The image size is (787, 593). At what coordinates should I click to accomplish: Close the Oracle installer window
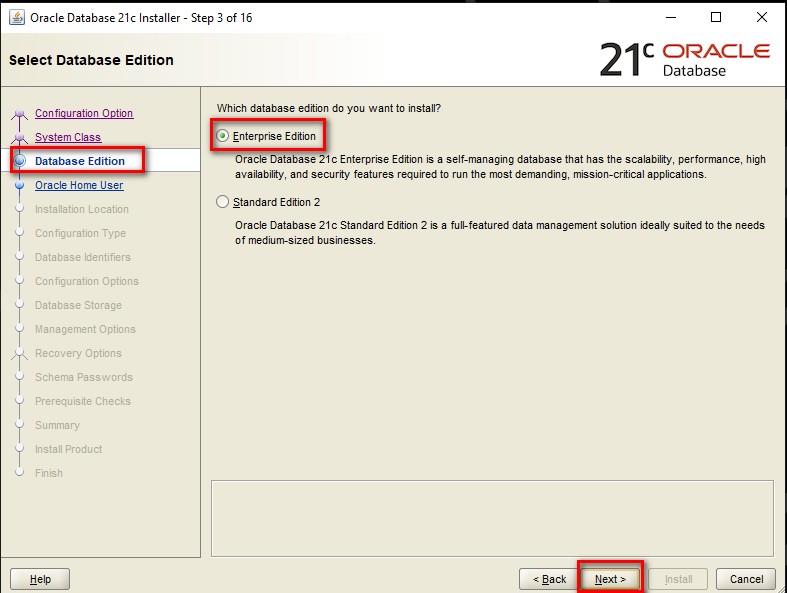(x=761, y=17)
